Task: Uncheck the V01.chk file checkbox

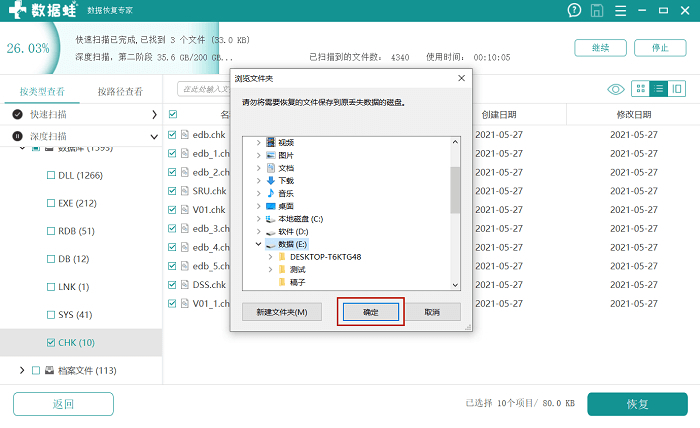Action: point(172,210)
